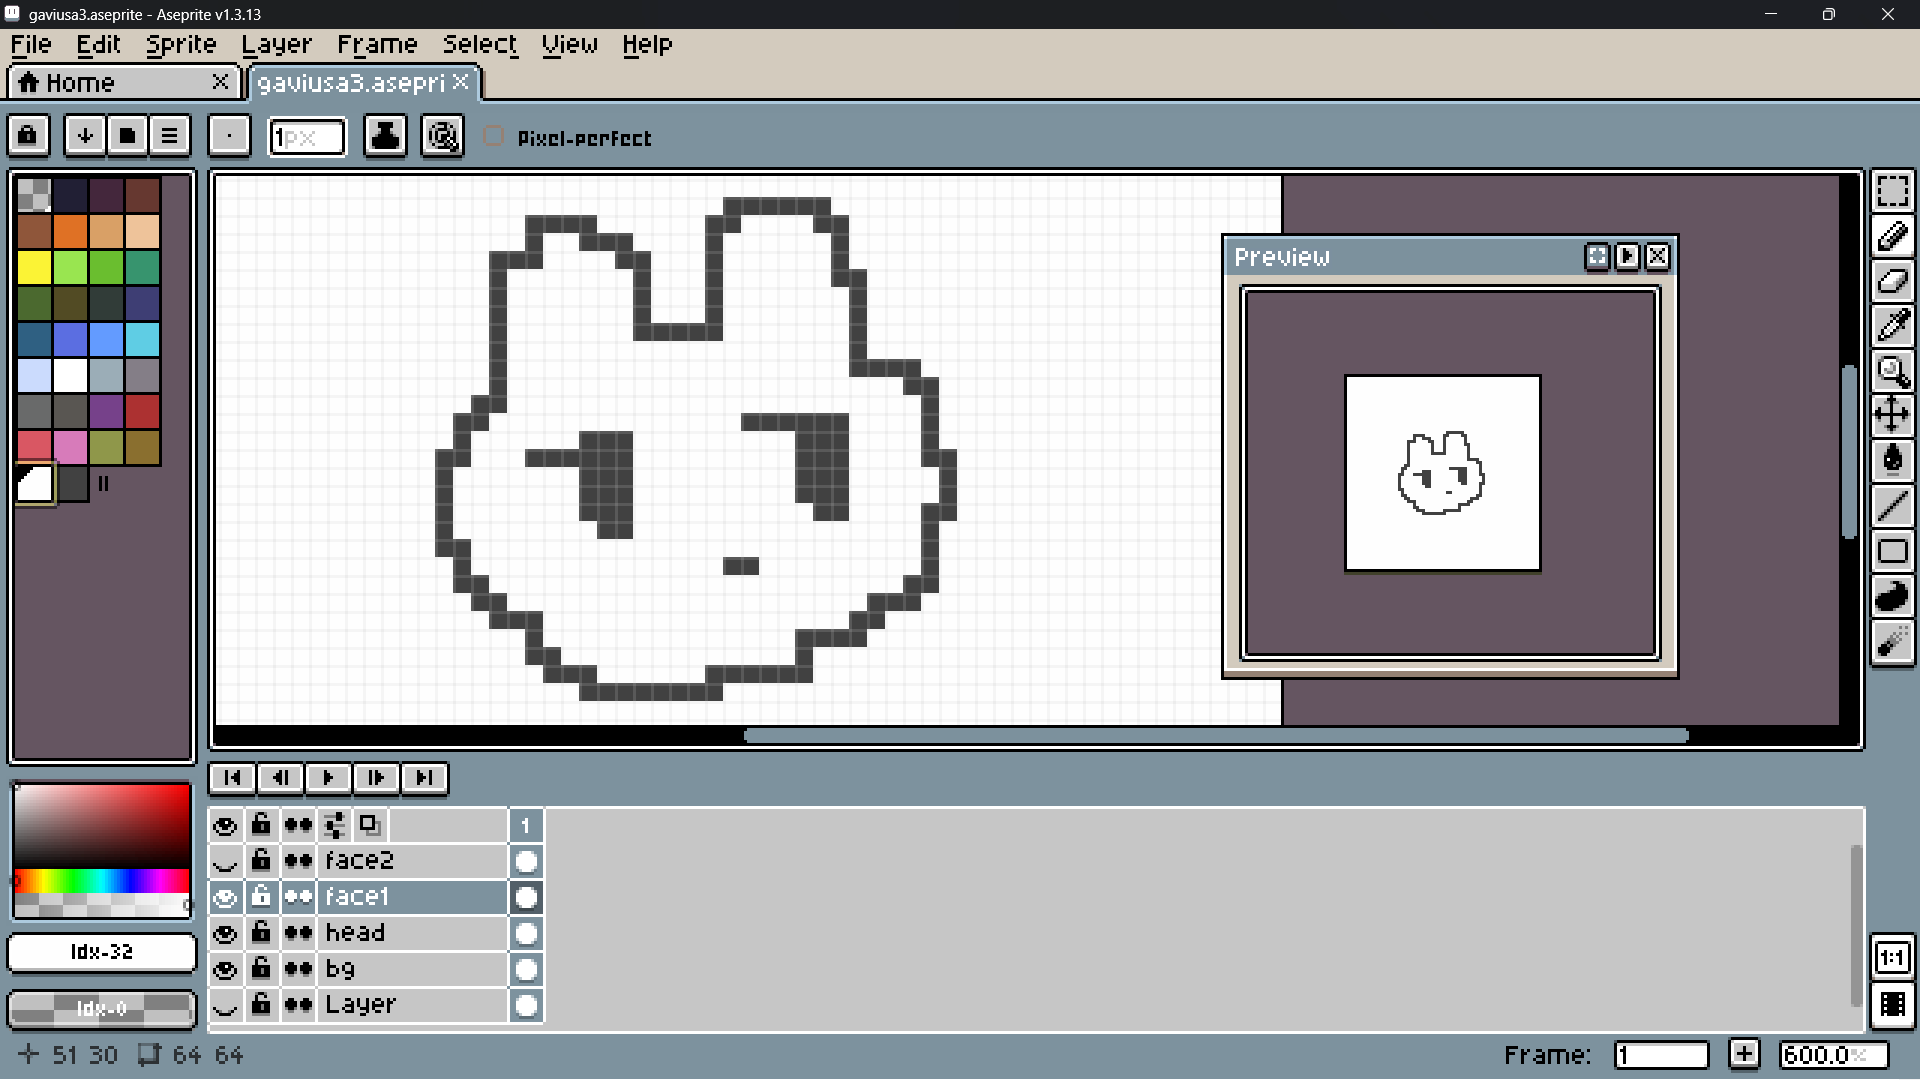This screenshot has height=1080, width=1920.
Task: Edit the zoom percentage field
Action: point(1832,1055)
